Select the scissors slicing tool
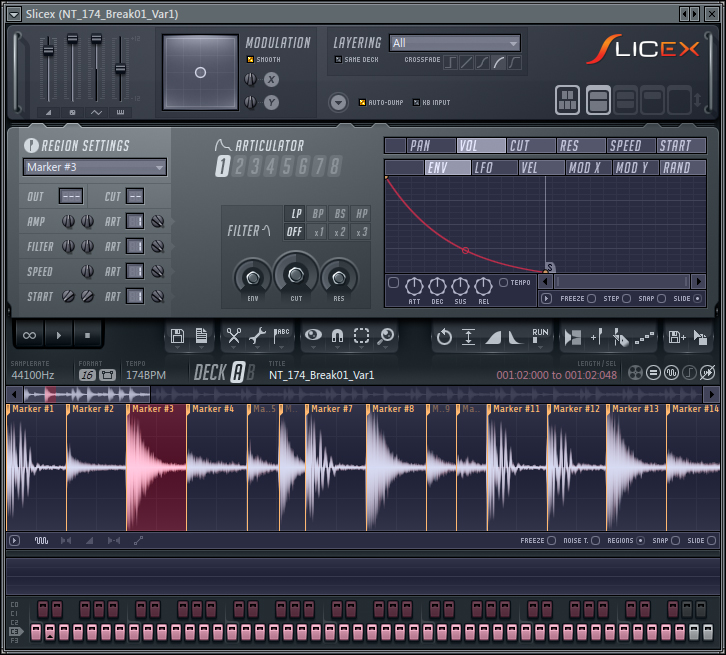This screenshot has width=726, height=655. [x=234, y=336]
